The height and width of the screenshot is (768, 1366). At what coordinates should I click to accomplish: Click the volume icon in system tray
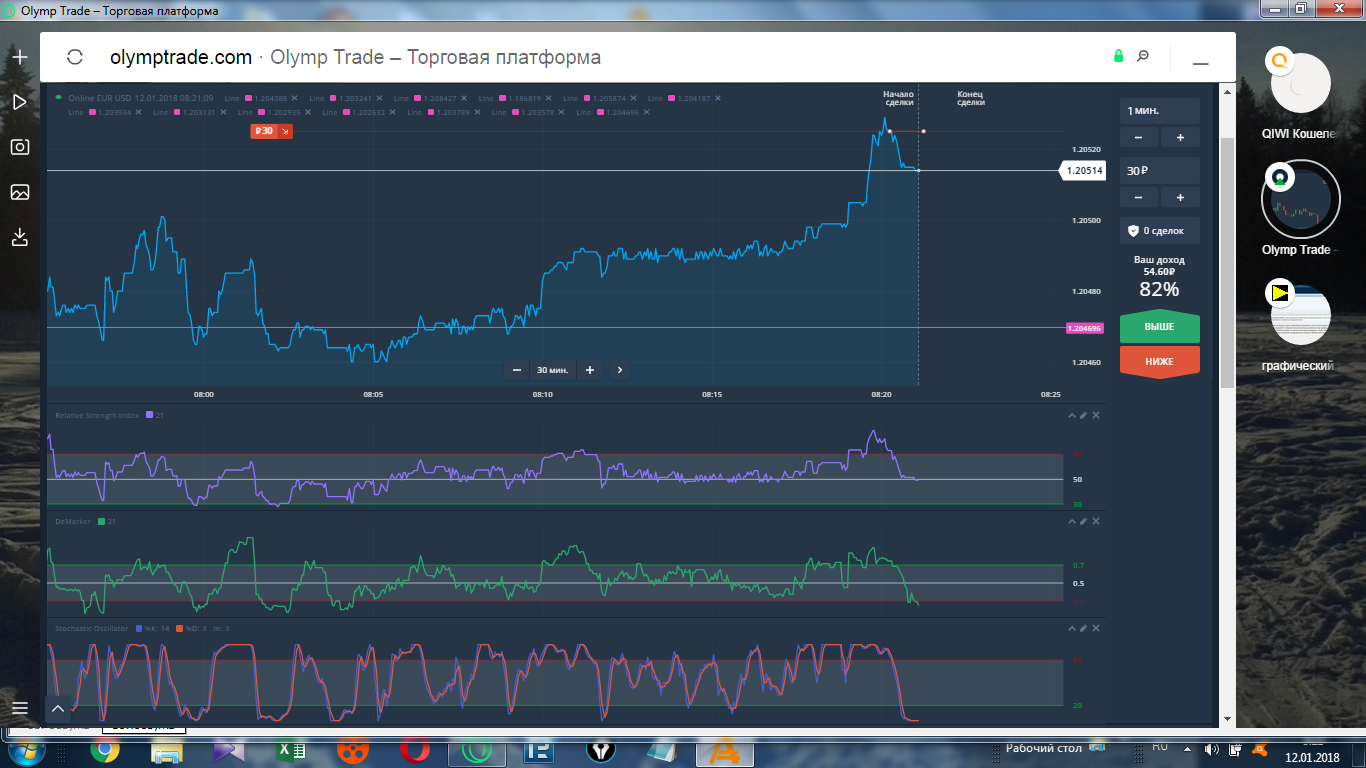click(x=1212, y=750)
